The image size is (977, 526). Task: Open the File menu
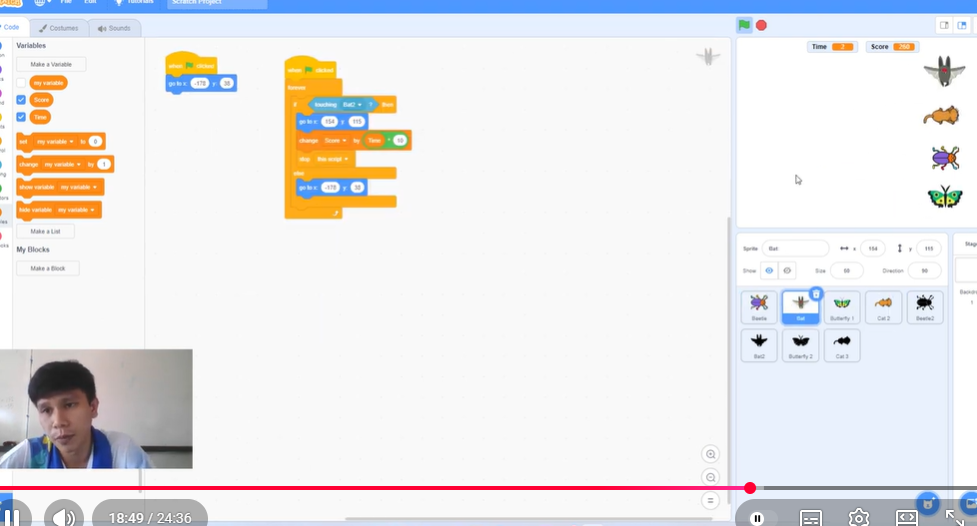tap(66, 2)
